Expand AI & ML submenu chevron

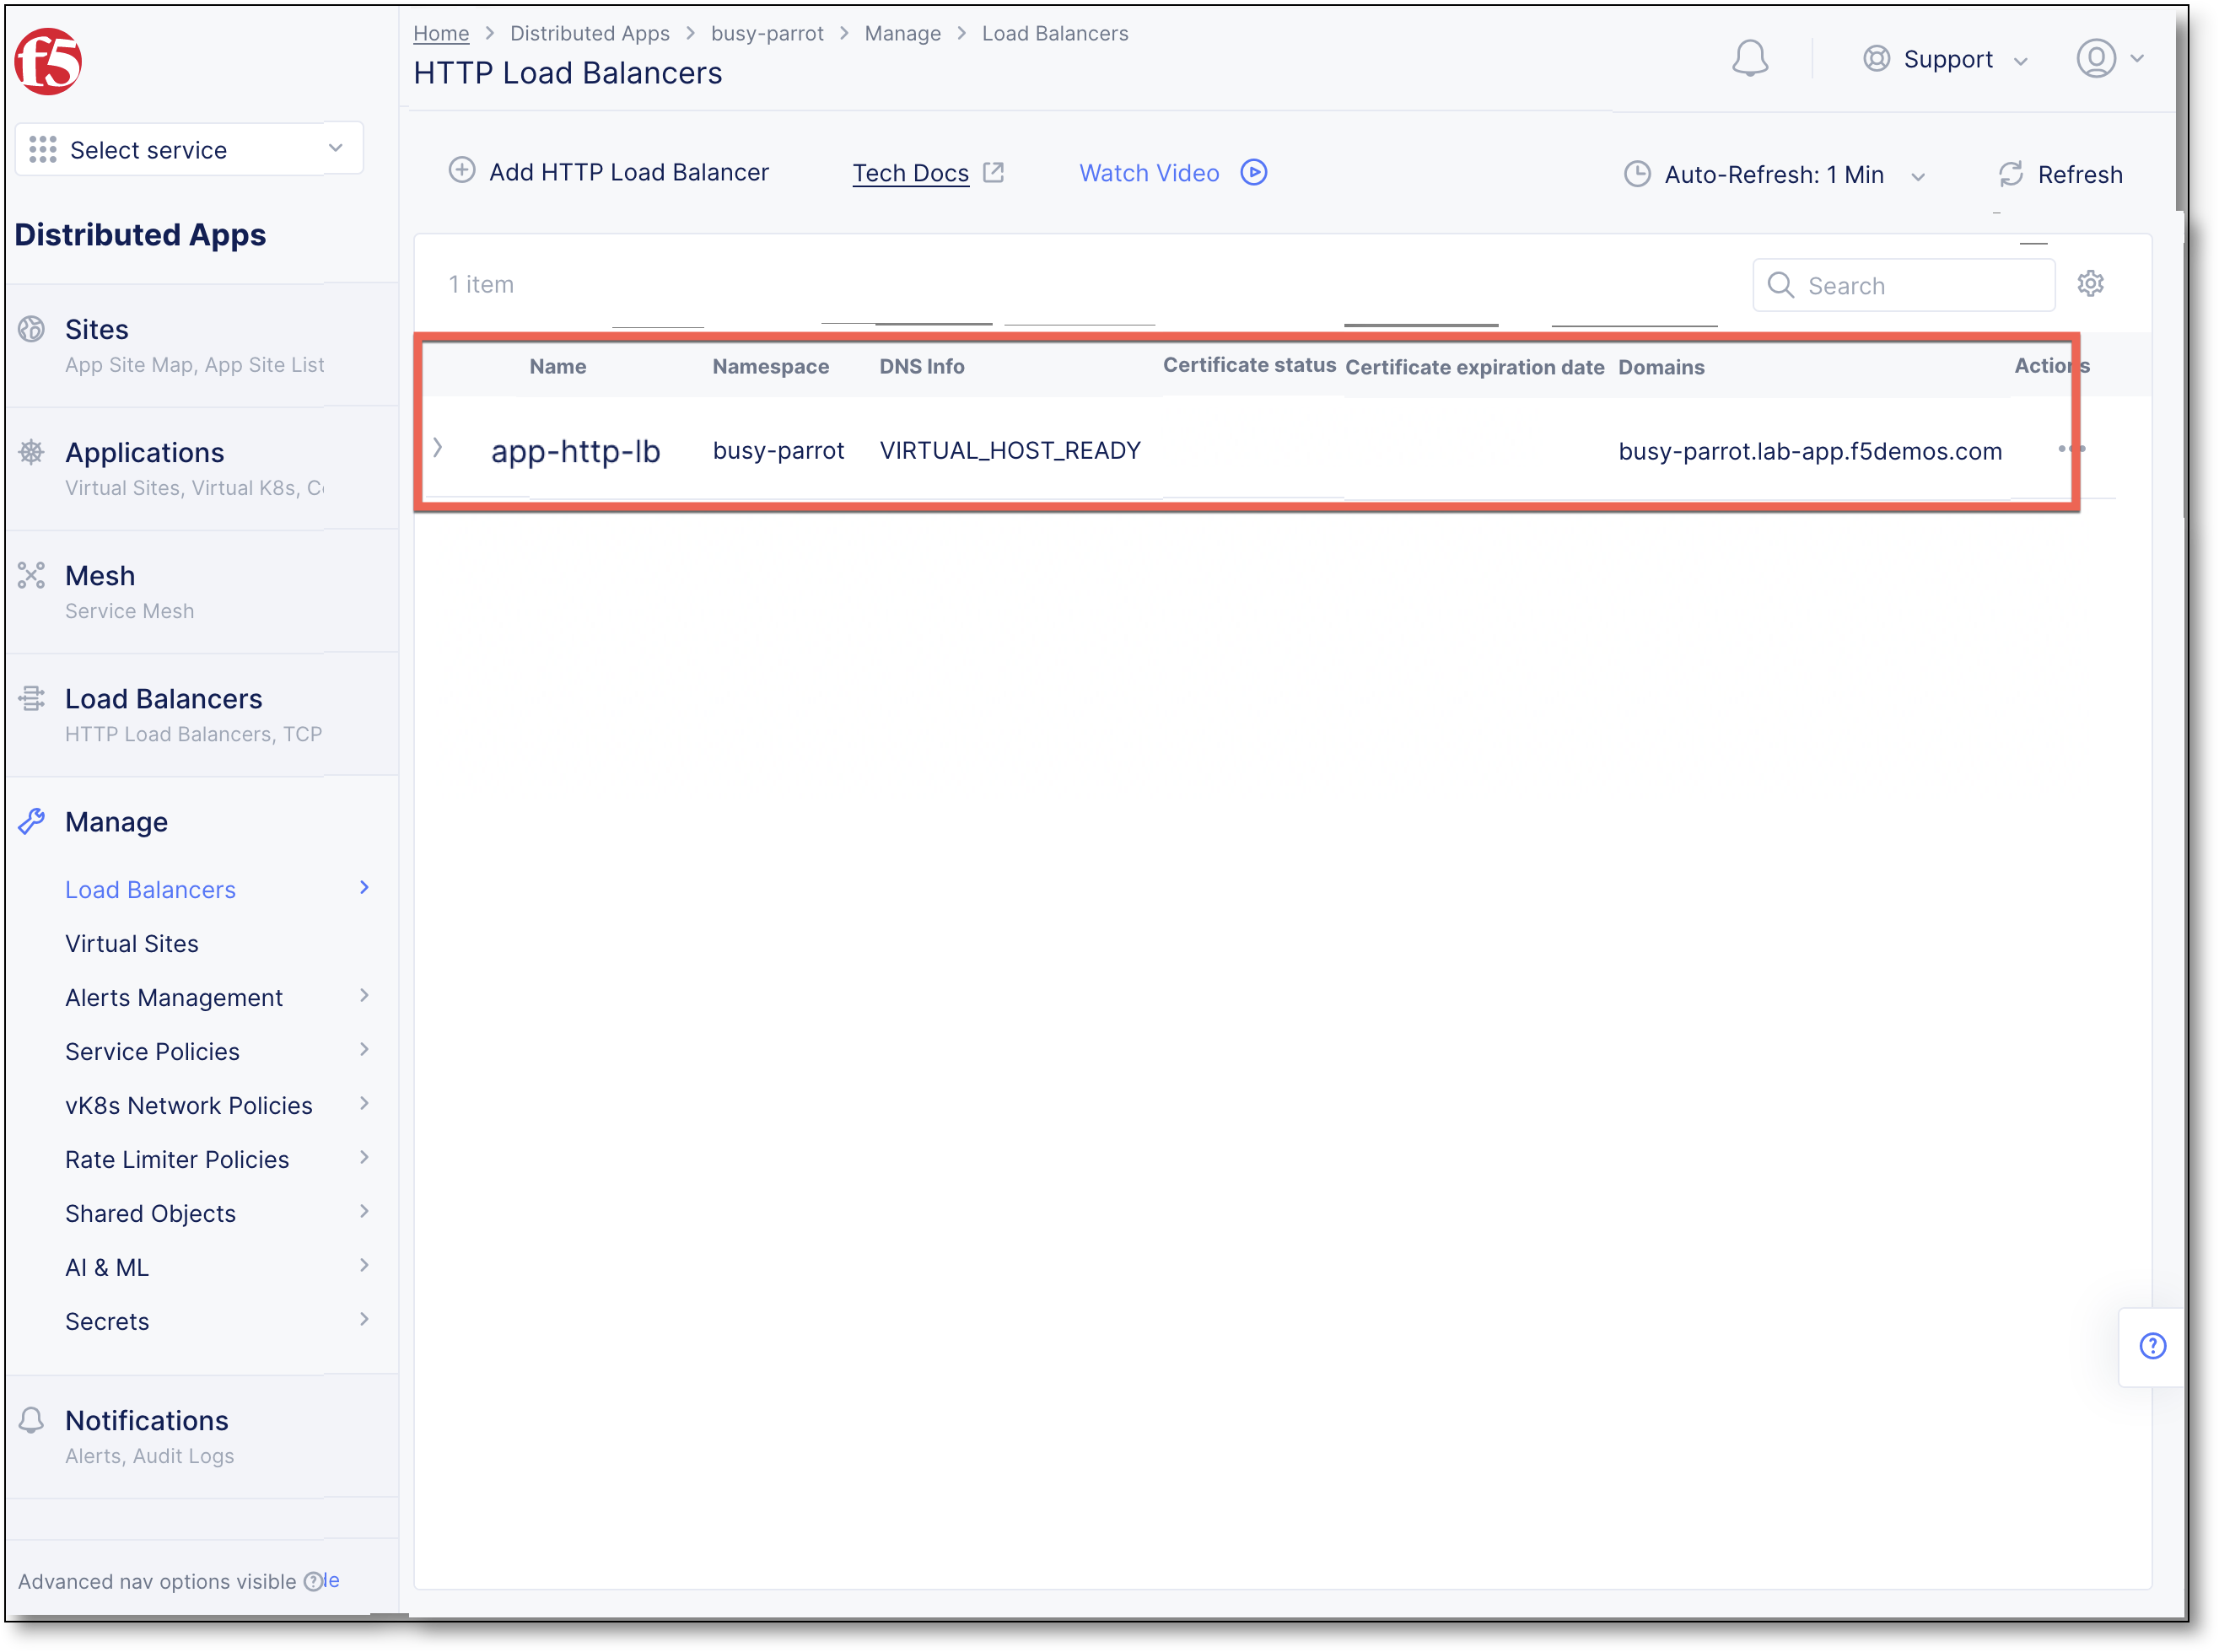364,1265
